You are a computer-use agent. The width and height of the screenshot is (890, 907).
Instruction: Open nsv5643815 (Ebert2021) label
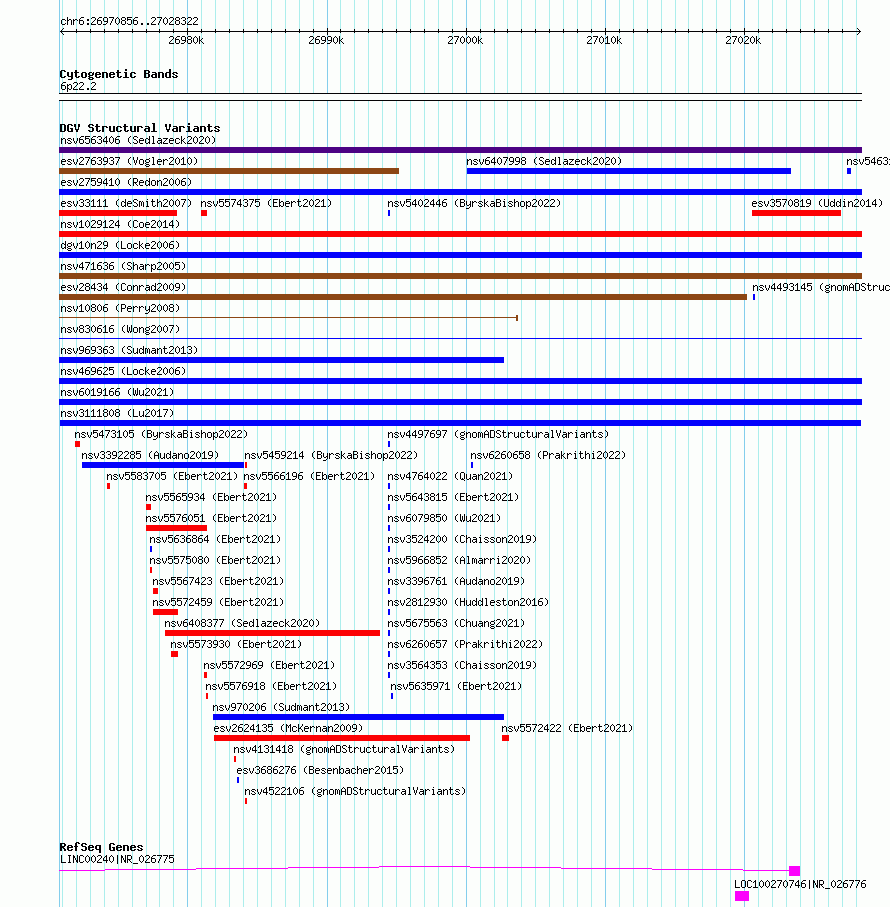(x=453, y=497)
